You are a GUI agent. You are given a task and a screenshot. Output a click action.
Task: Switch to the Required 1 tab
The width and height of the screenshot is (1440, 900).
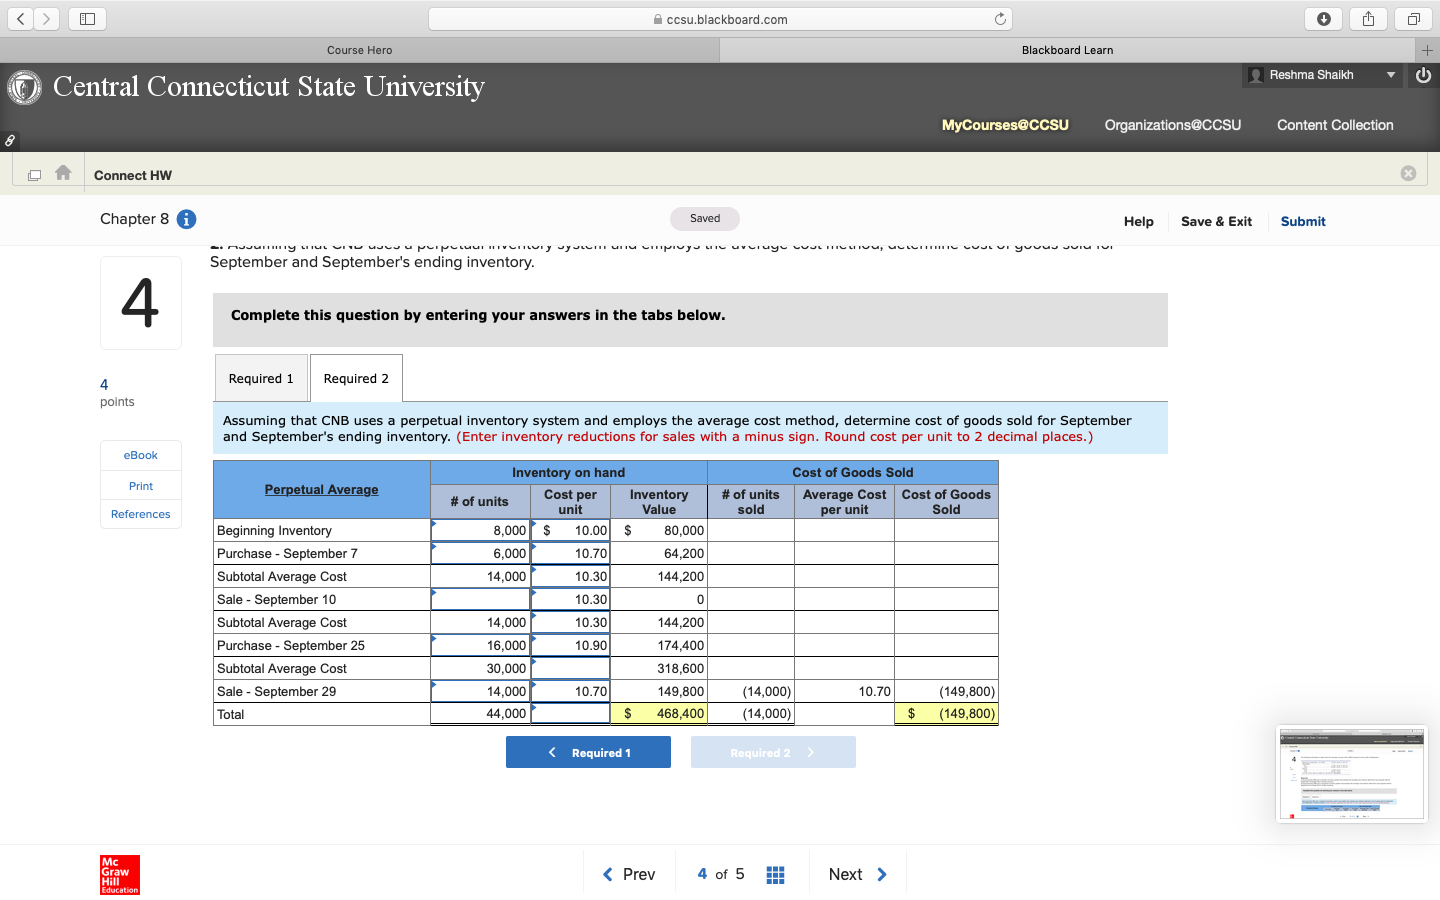[x=261, y=377]
